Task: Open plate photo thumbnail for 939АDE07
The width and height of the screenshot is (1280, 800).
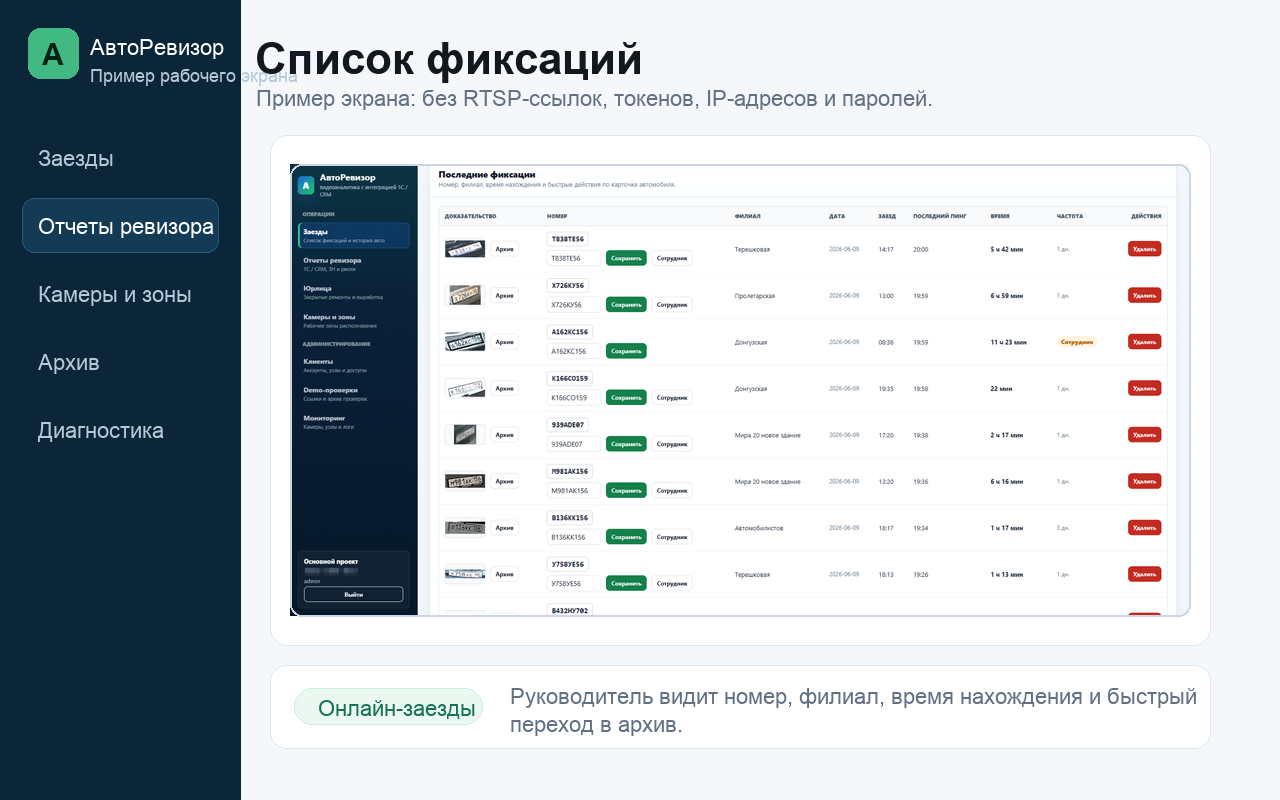Action: pos(465,435)
